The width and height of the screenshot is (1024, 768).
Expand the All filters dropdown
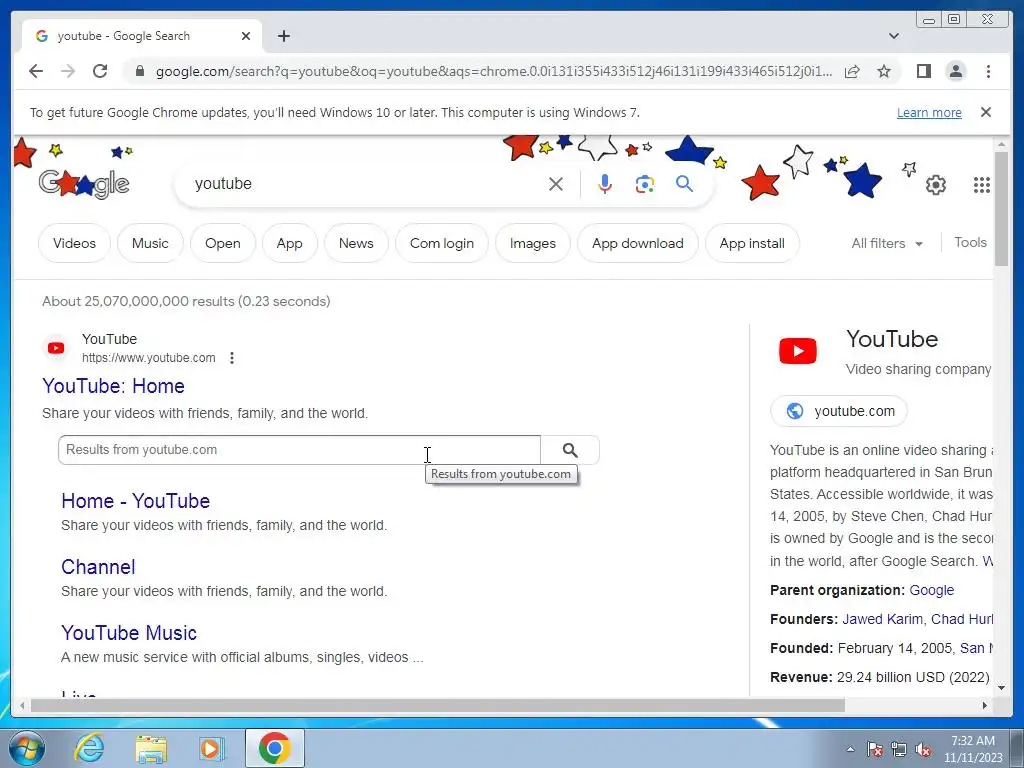click(x=887, y=243)
